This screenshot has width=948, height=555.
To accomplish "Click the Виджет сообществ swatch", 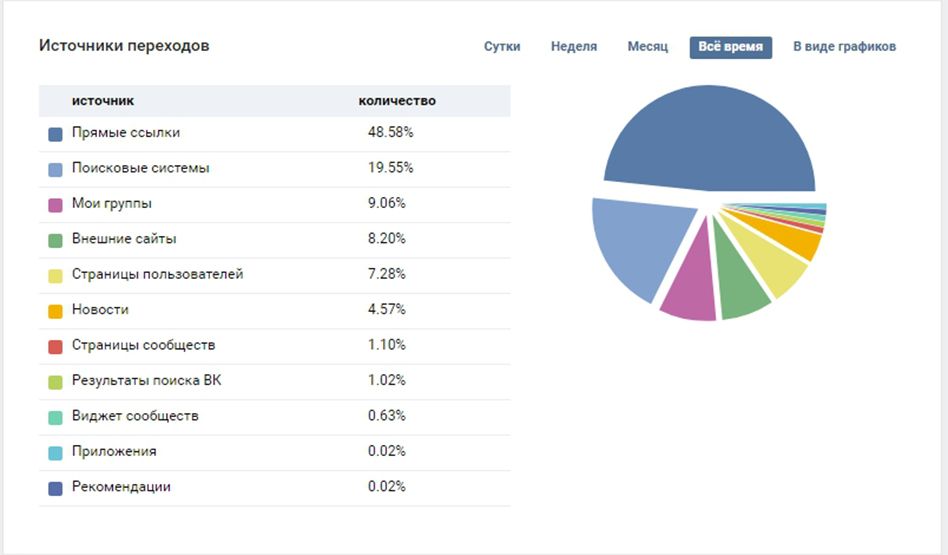I will (x=56, y=417).
